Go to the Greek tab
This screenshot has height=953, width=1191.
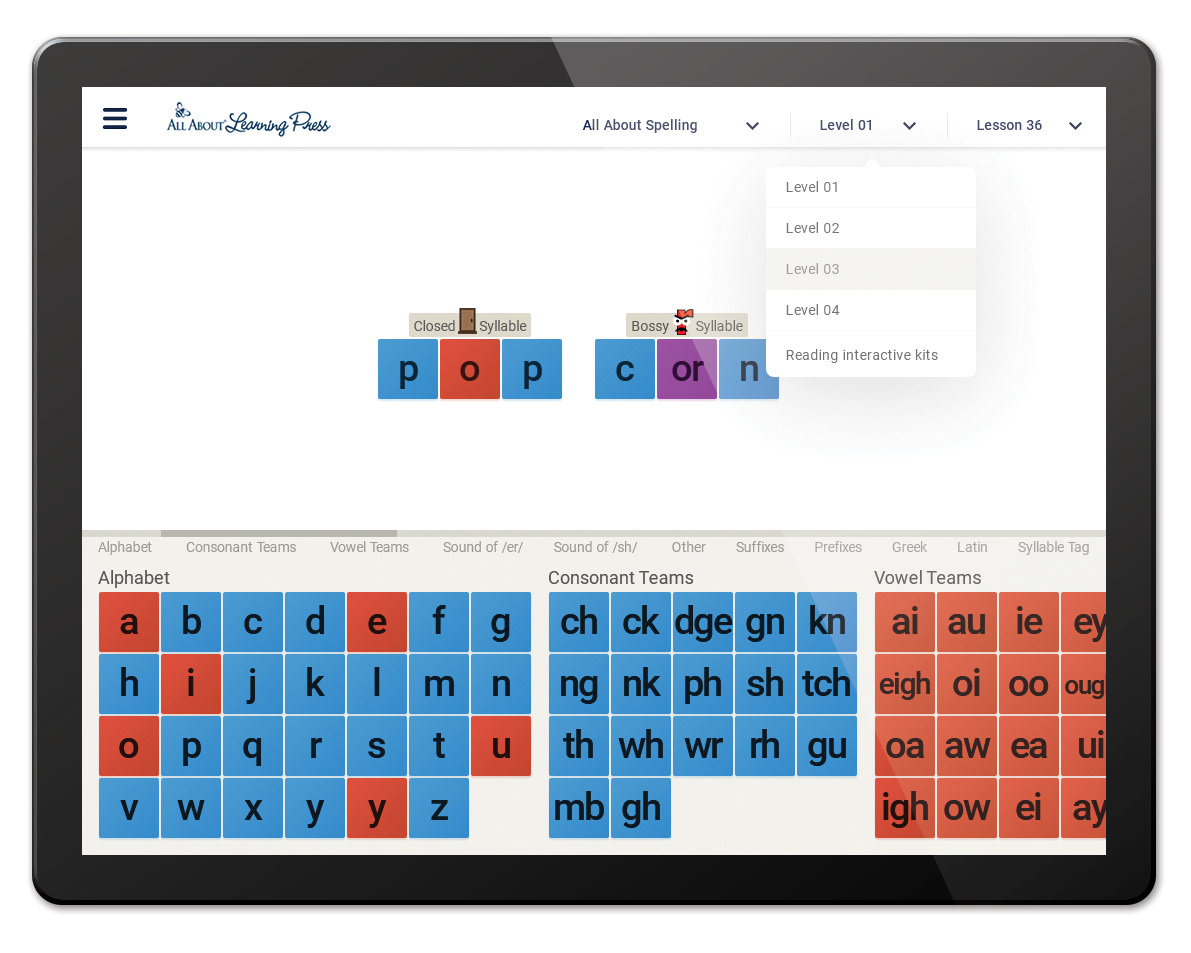[909, 547]
